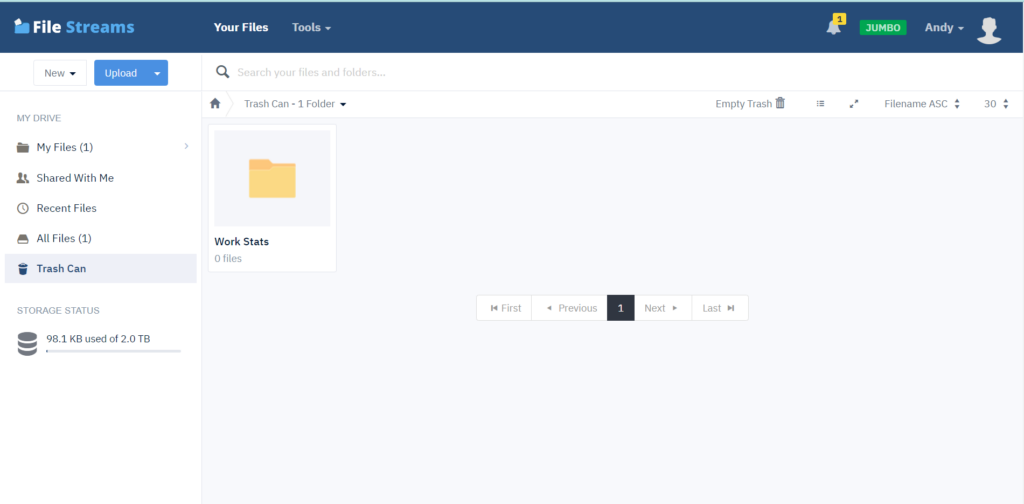Select the Work Stats folder thumbnail
Viewport: 1024px width, 504px height.
click(272, 179)
